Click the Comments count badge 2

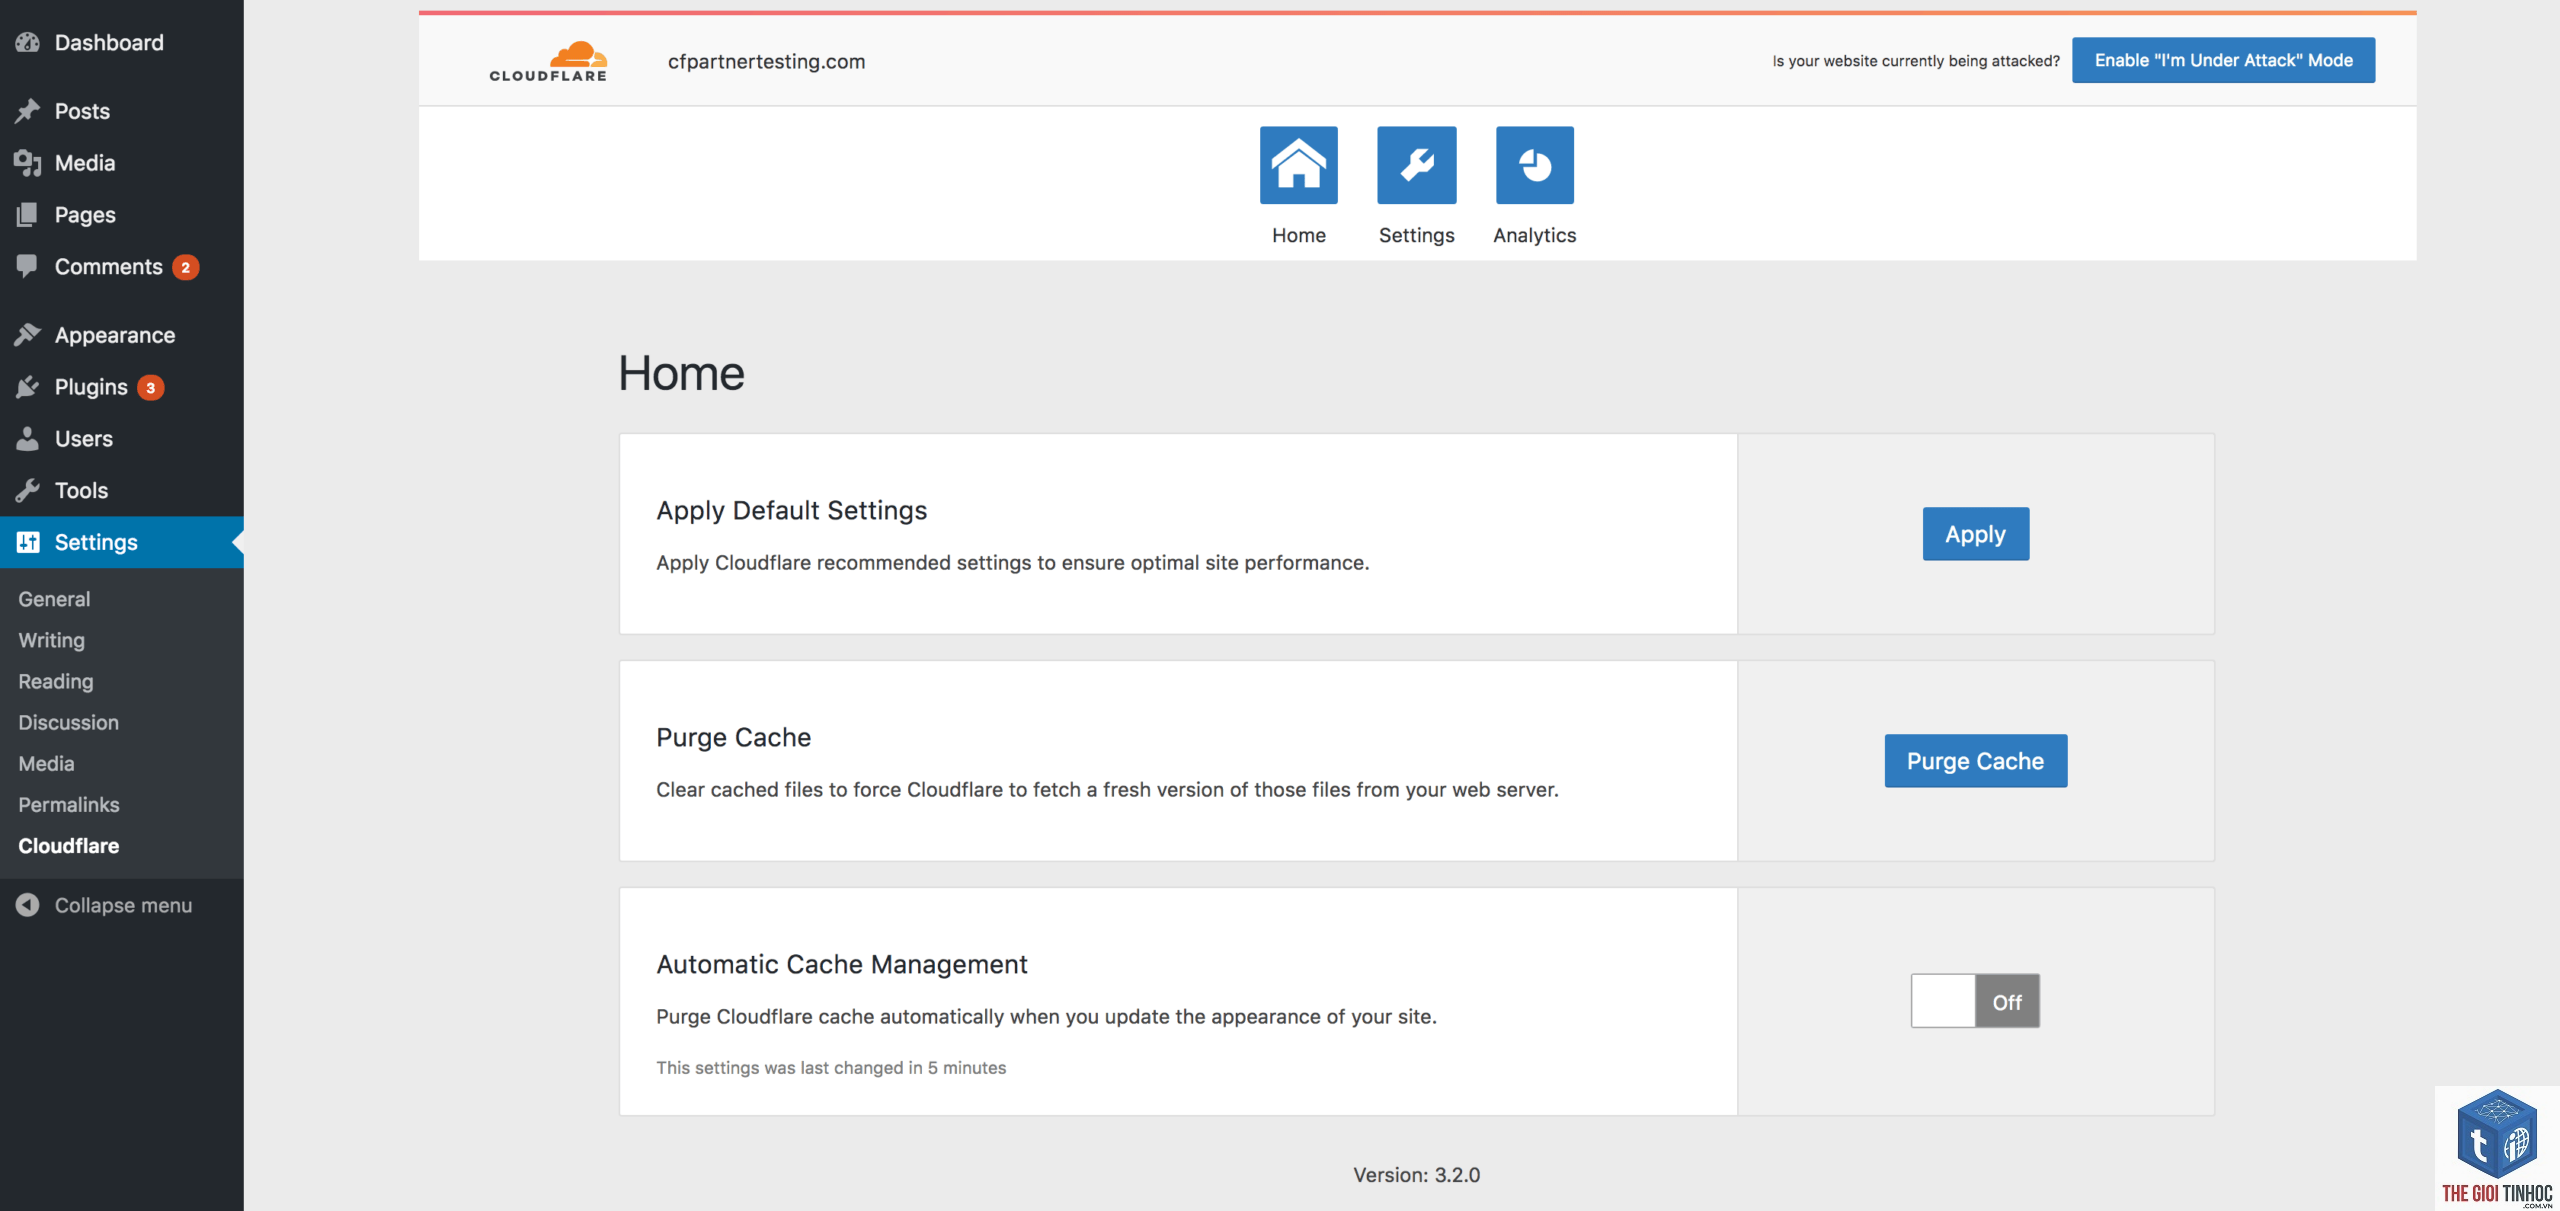(185, 267)
